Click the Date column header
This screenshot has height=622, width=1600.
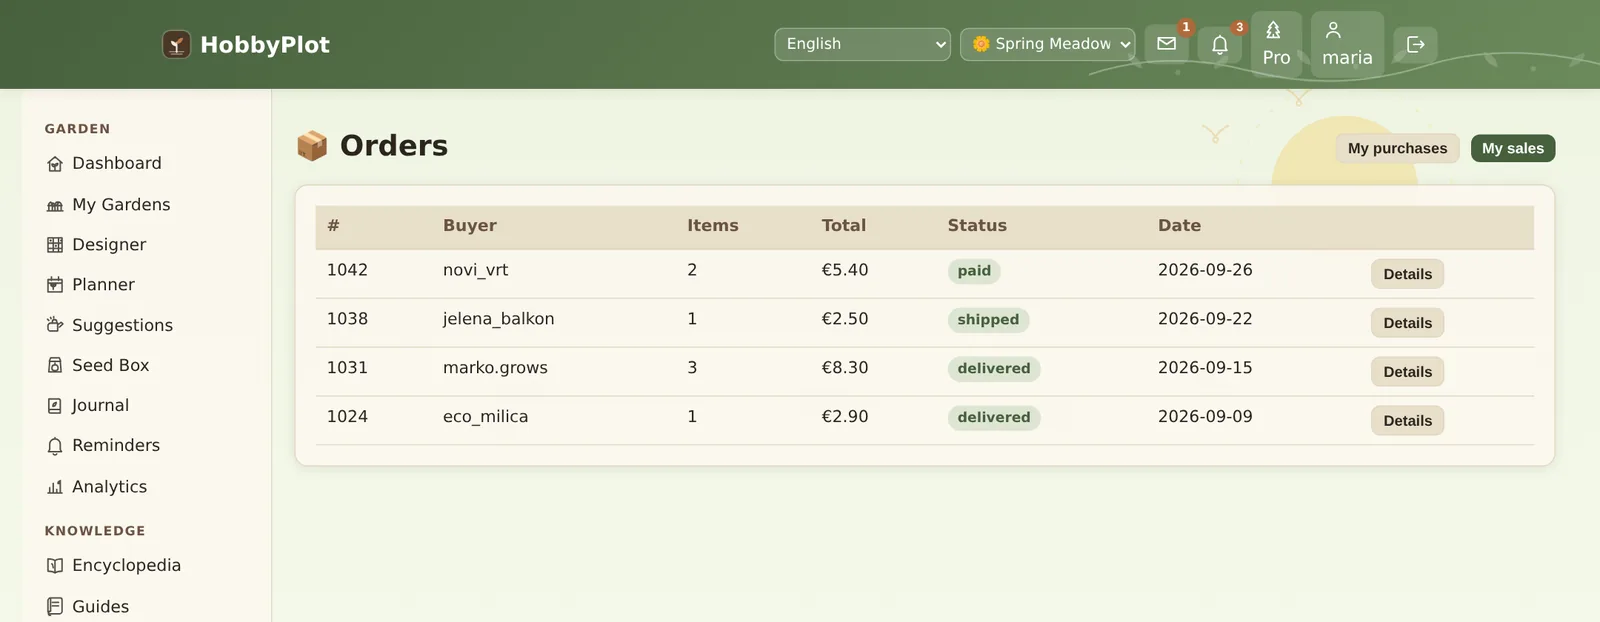(1179, 226)
